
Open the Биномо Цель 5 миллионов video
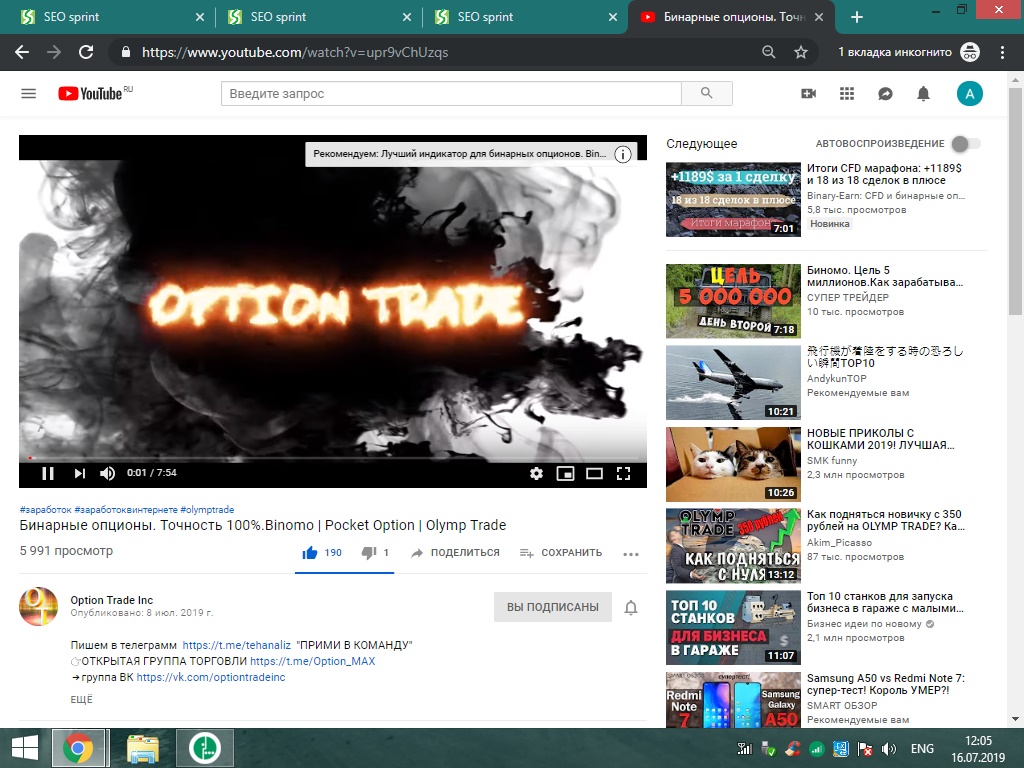pyautogui.click(x=733, y=300)
